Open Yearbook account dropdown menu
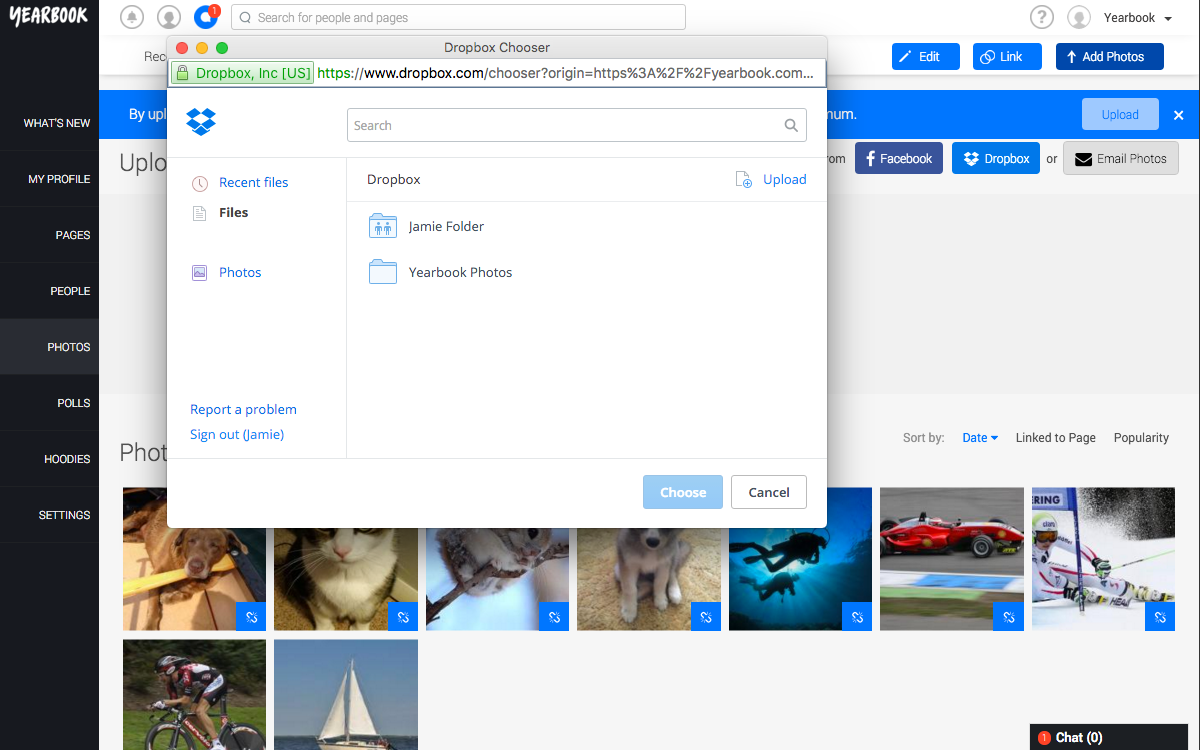1200x750 pixels. coord(1138,17)
